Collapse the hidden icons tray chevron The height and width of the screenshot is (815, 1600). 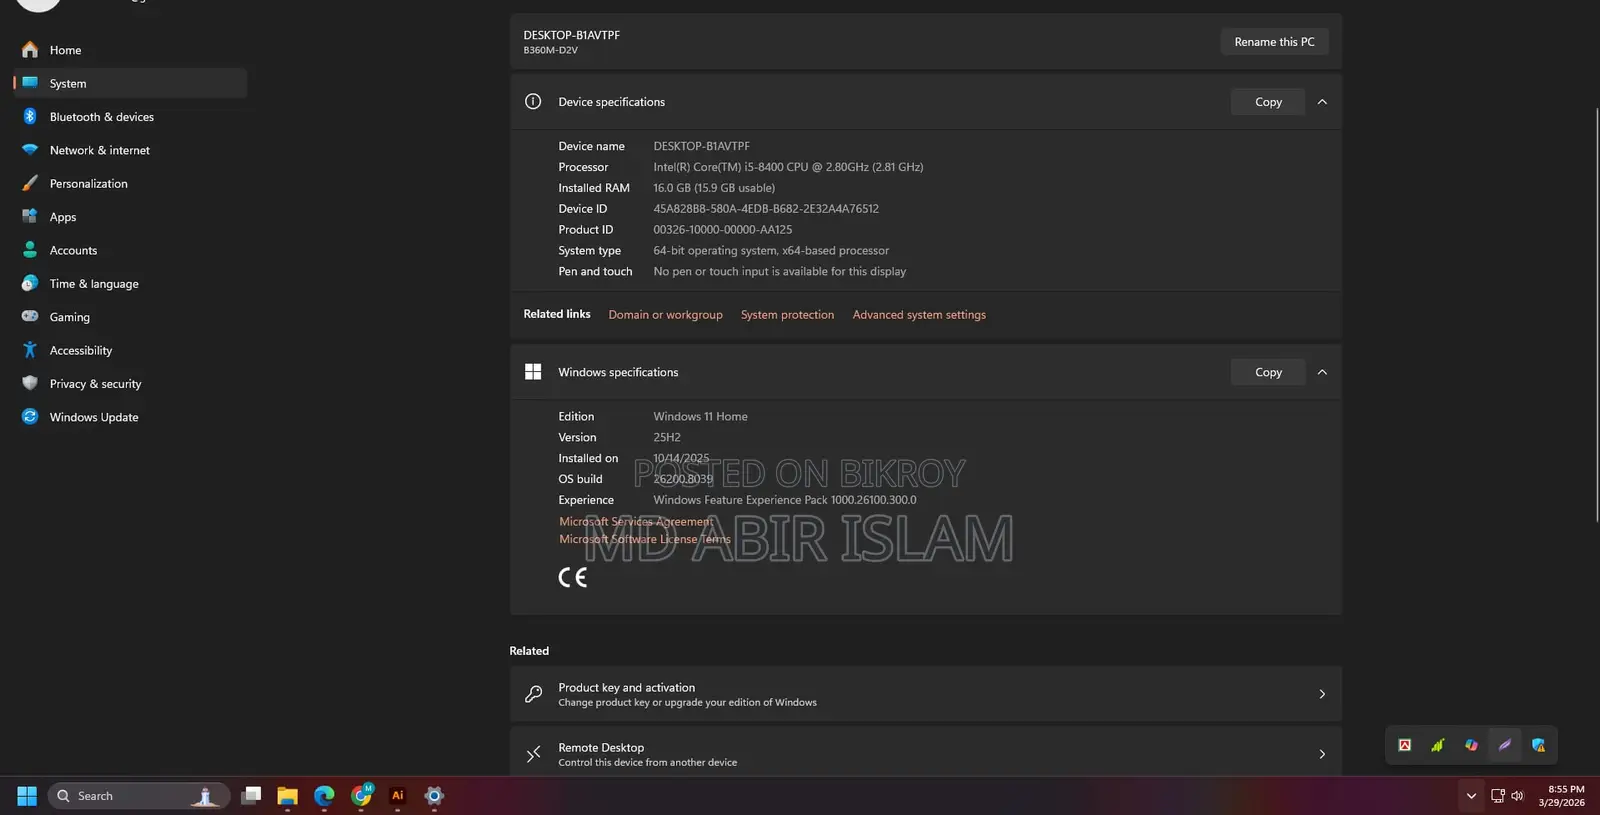tap(1471, 796)
